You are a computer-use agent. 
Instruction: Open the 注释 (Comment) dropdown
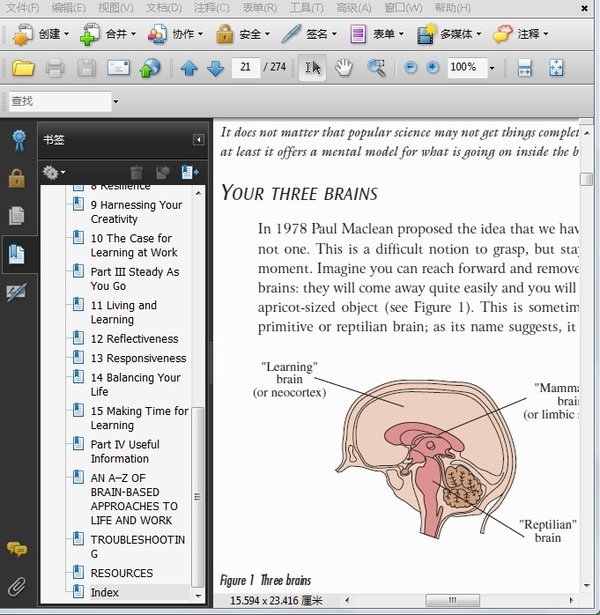521,35
